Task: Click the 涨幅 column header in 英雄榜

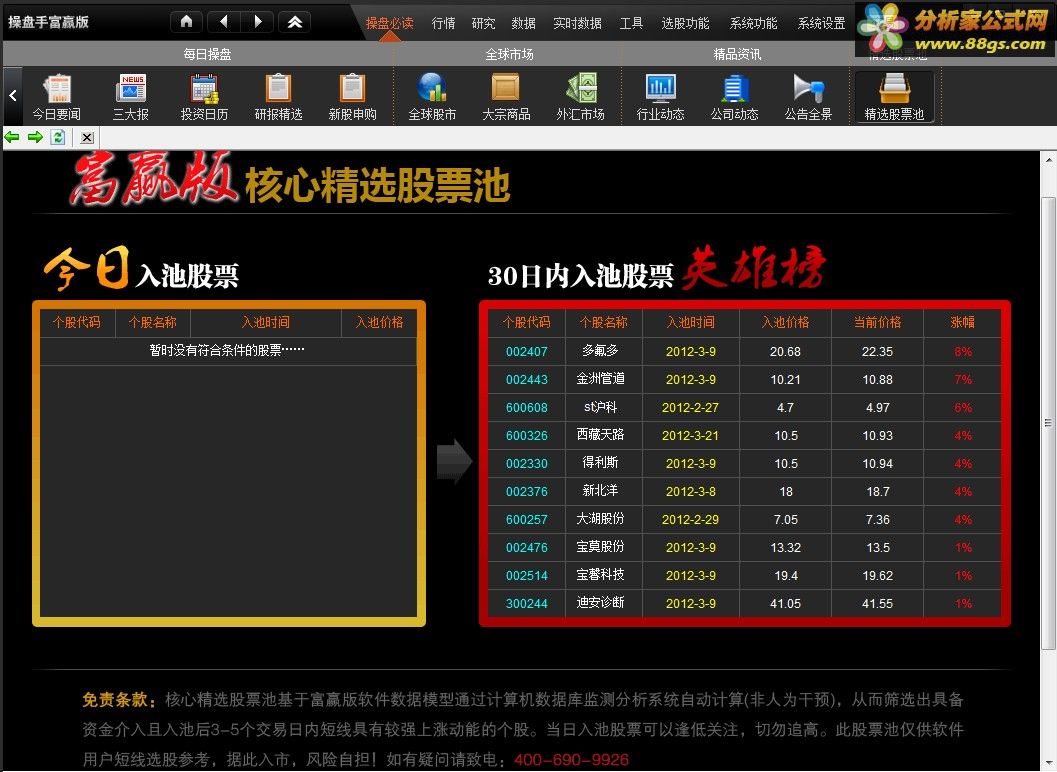Action: (963, 322)
